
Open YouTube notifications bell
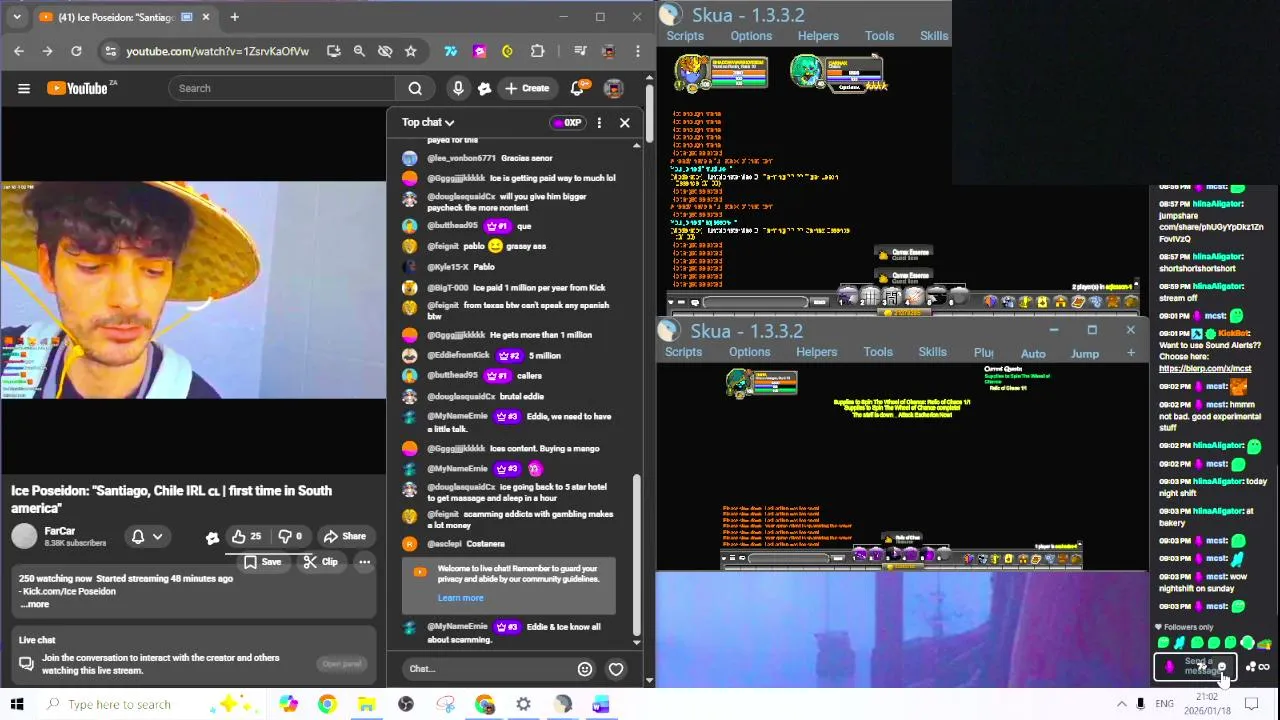[577, 88]
